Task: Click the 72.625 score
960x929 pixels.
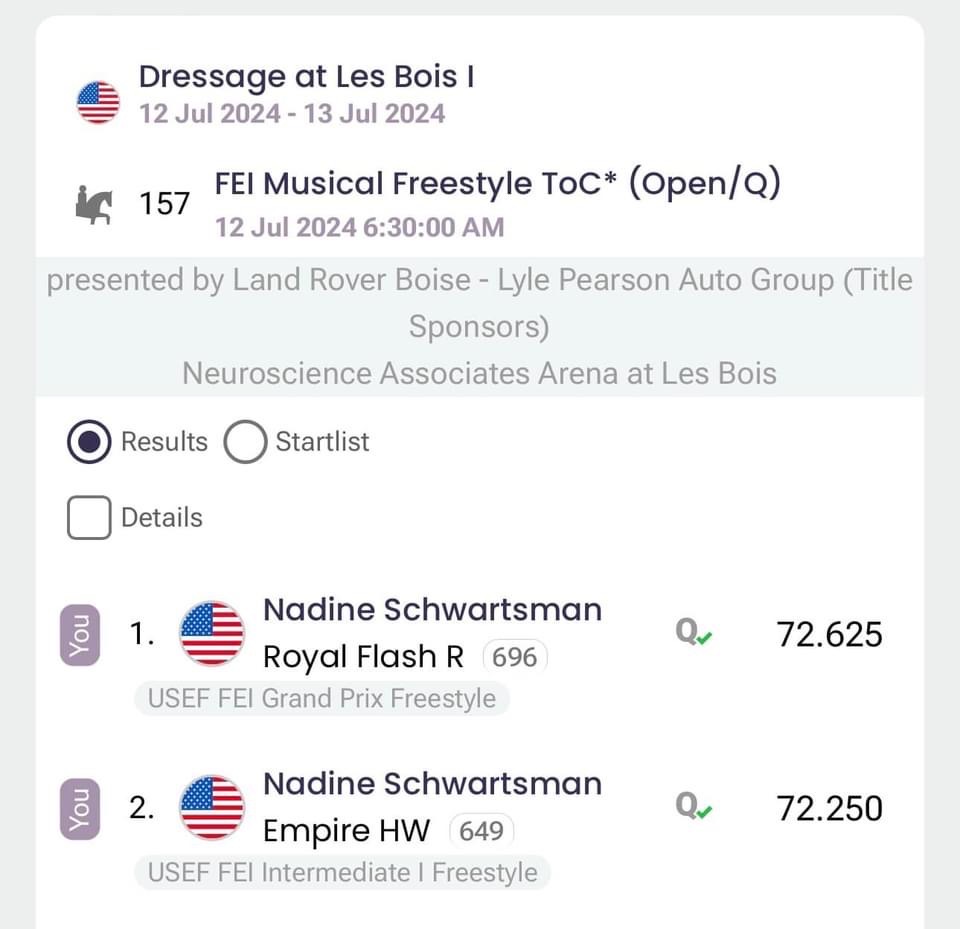Action: pos(829,634)
